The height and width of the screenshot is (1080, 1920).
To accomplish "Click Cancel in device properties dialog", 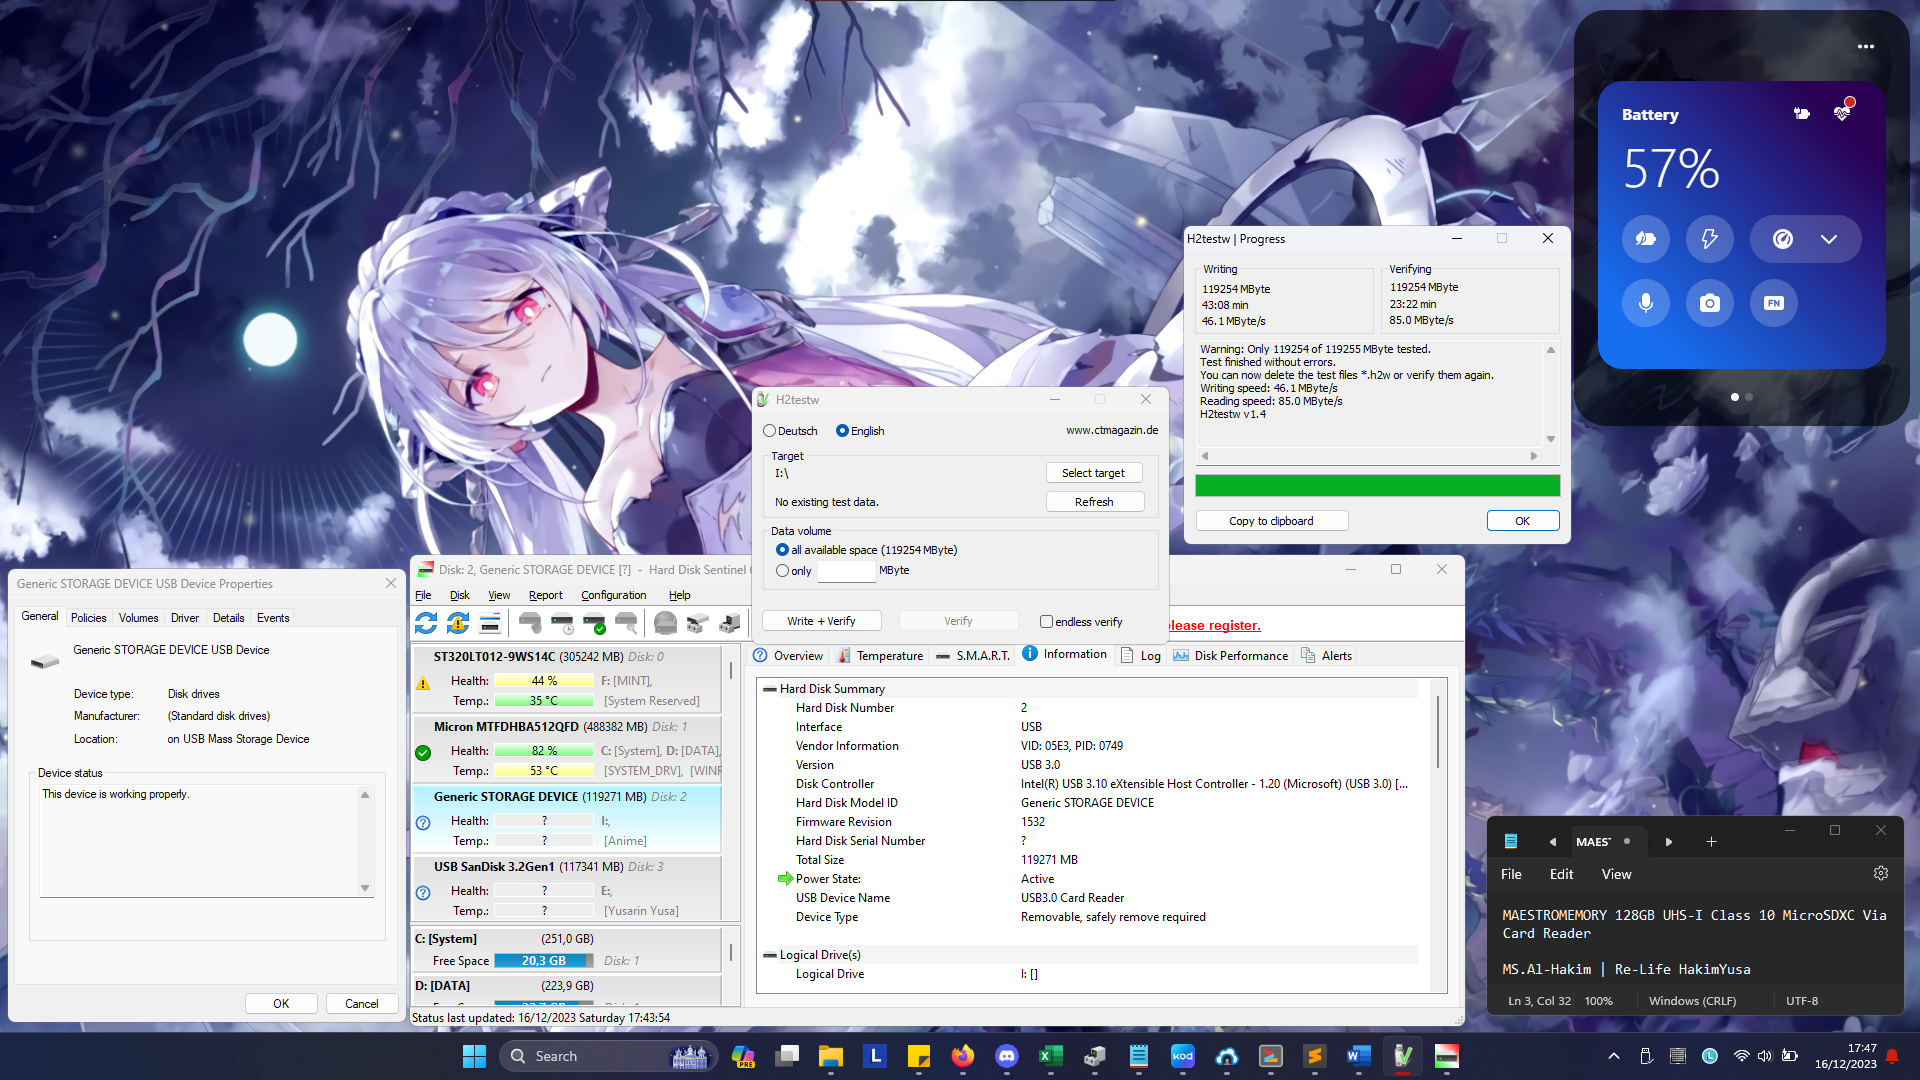I will (x=361, y=1004).
